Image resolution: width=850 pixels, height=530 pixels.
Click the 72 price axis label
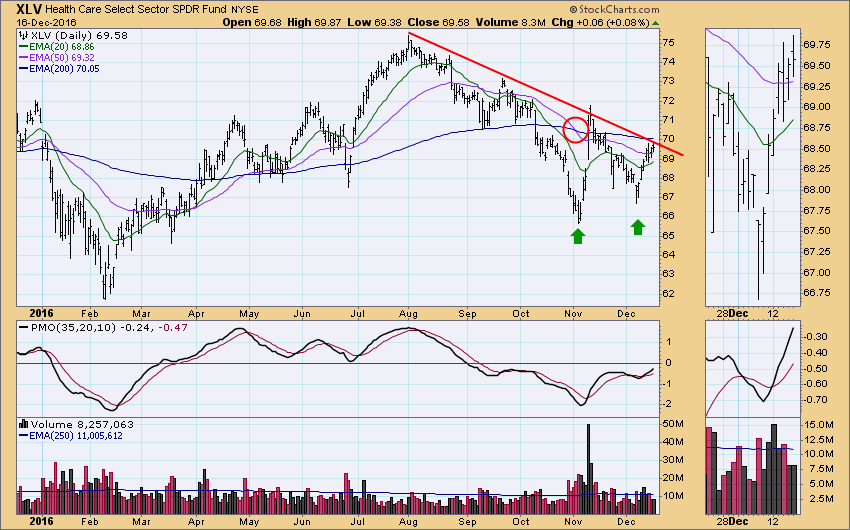coord(668,100)
